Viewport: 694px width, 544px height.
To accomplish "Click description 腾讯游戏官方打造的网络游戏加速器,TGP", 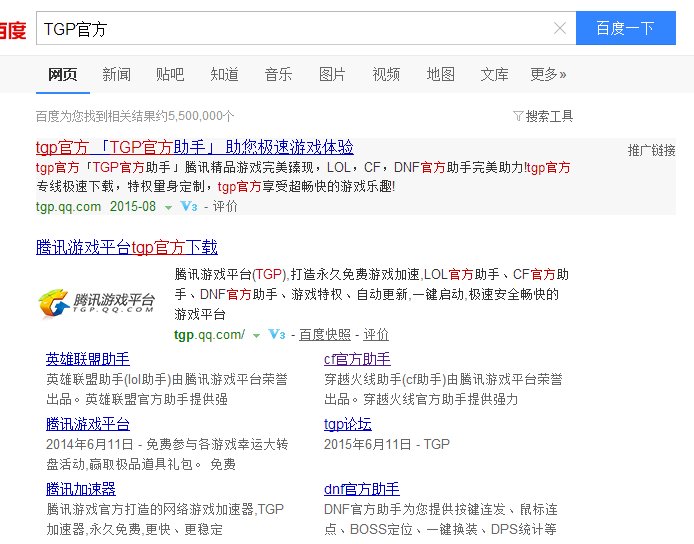I will (x=165, y=509).
